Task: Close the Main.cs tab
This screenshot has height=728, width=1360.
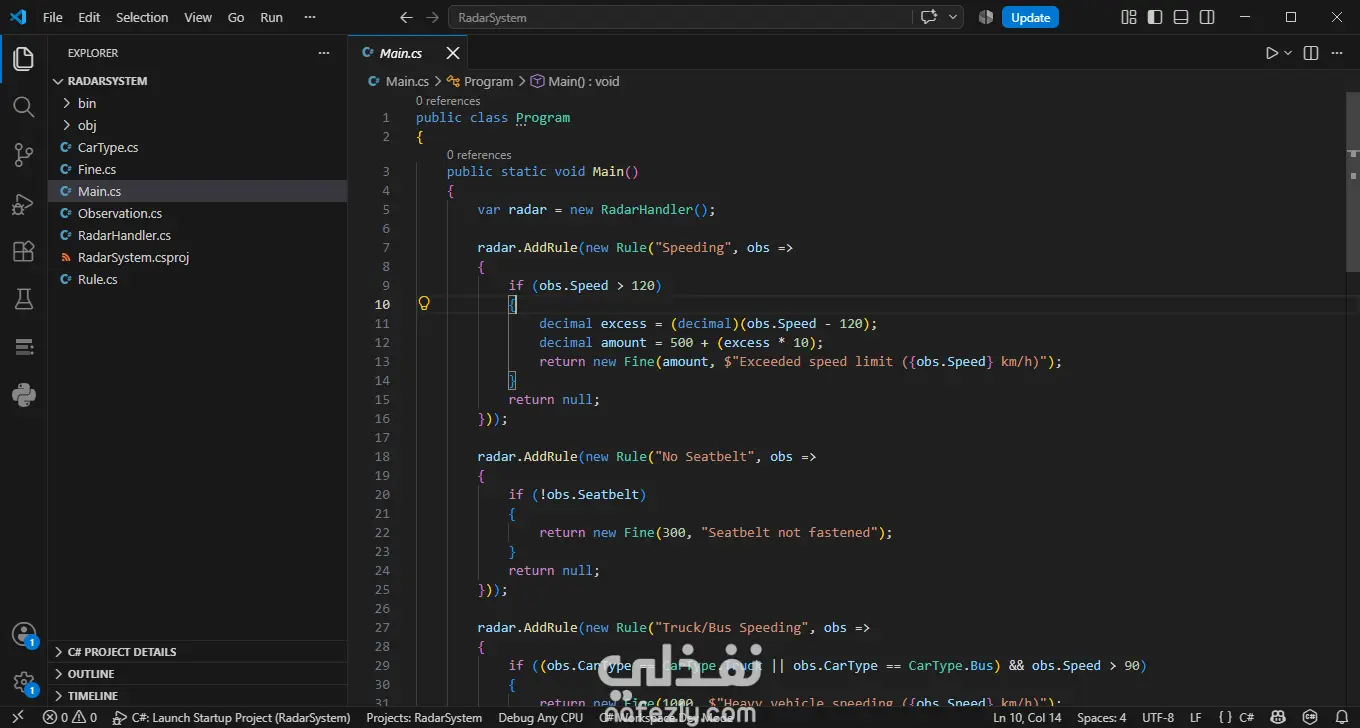Action: (x=453, y=53)
